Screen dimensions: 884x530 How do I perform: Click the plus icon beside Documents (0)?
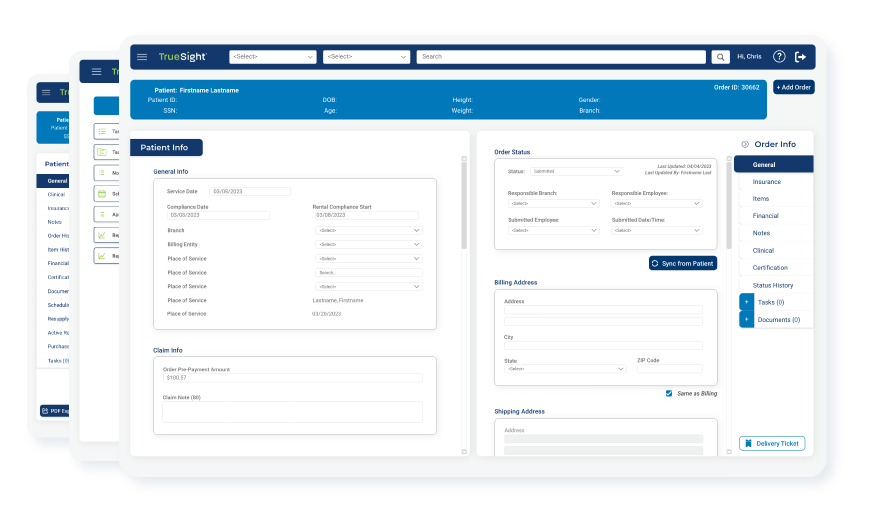[747, 320]
